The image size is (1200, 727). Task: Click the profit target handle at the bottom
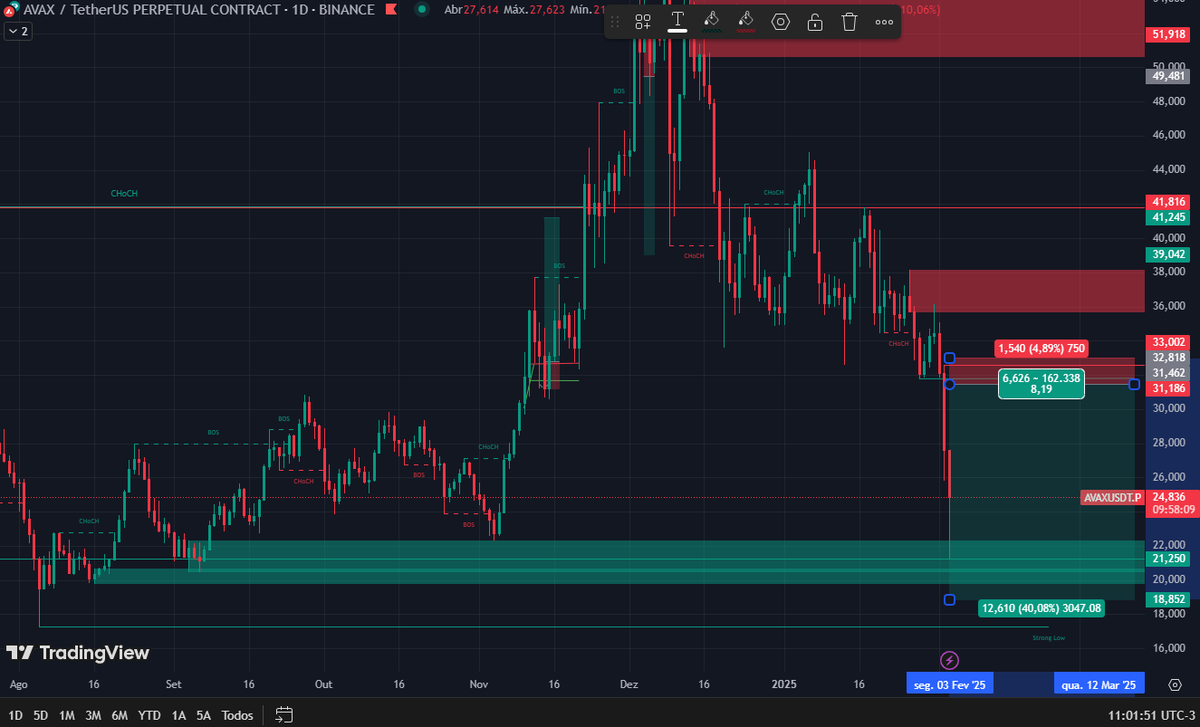click(x=949, y=600)
